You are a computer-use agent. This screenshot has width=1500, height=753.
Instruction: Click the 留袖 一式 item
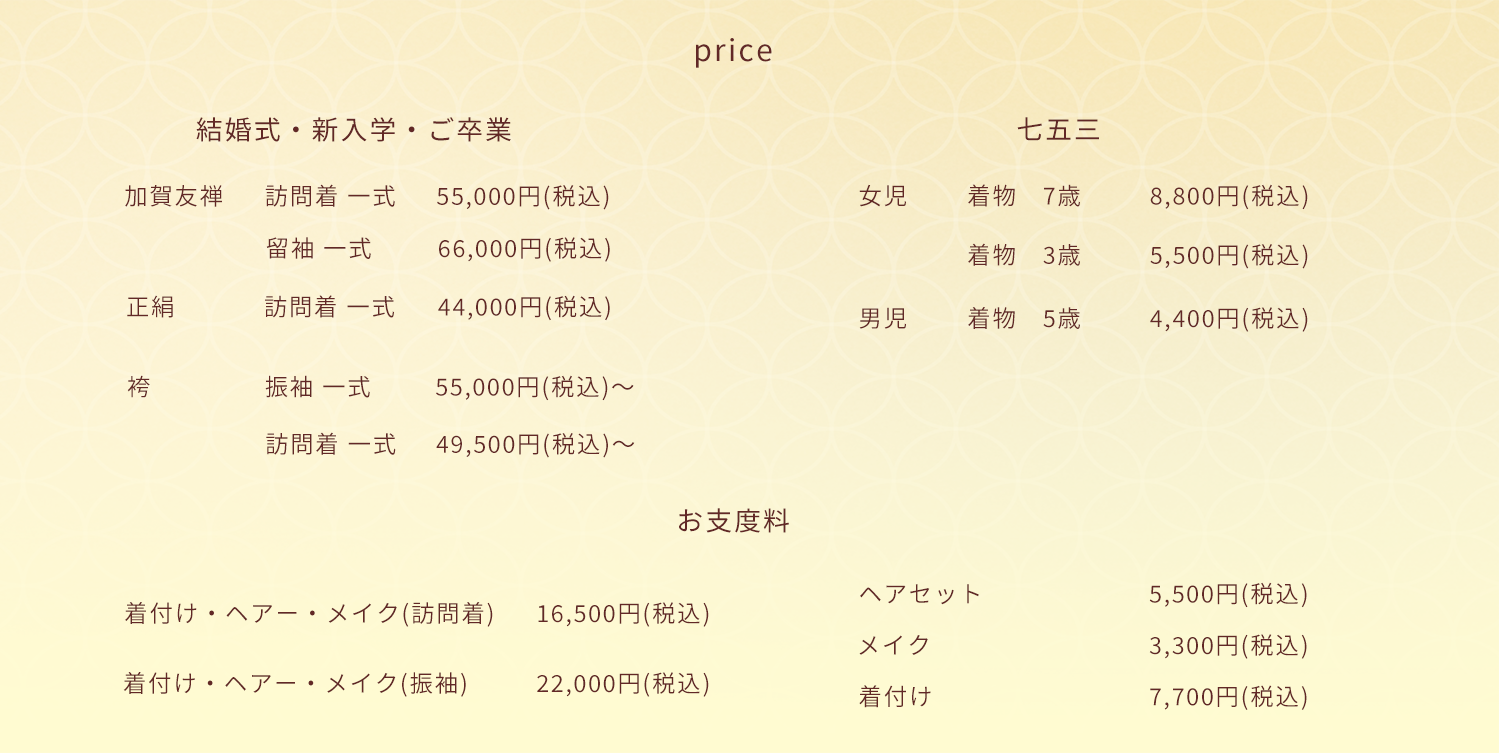[x=319, y=249]
